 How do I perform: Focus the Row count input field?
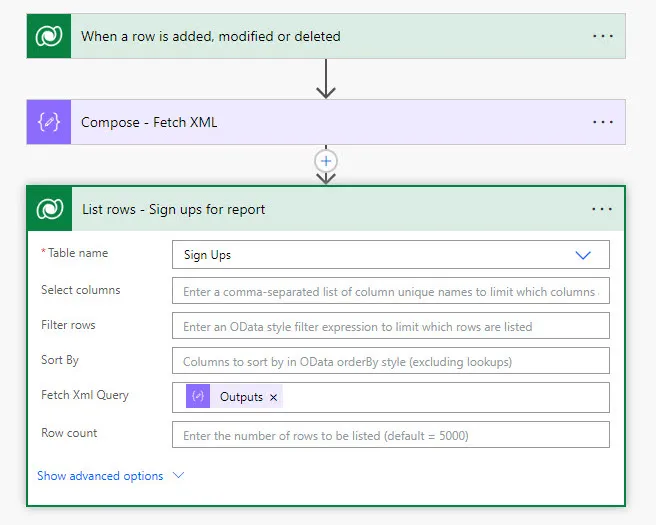pyautogui.click(x=391, y=435)
